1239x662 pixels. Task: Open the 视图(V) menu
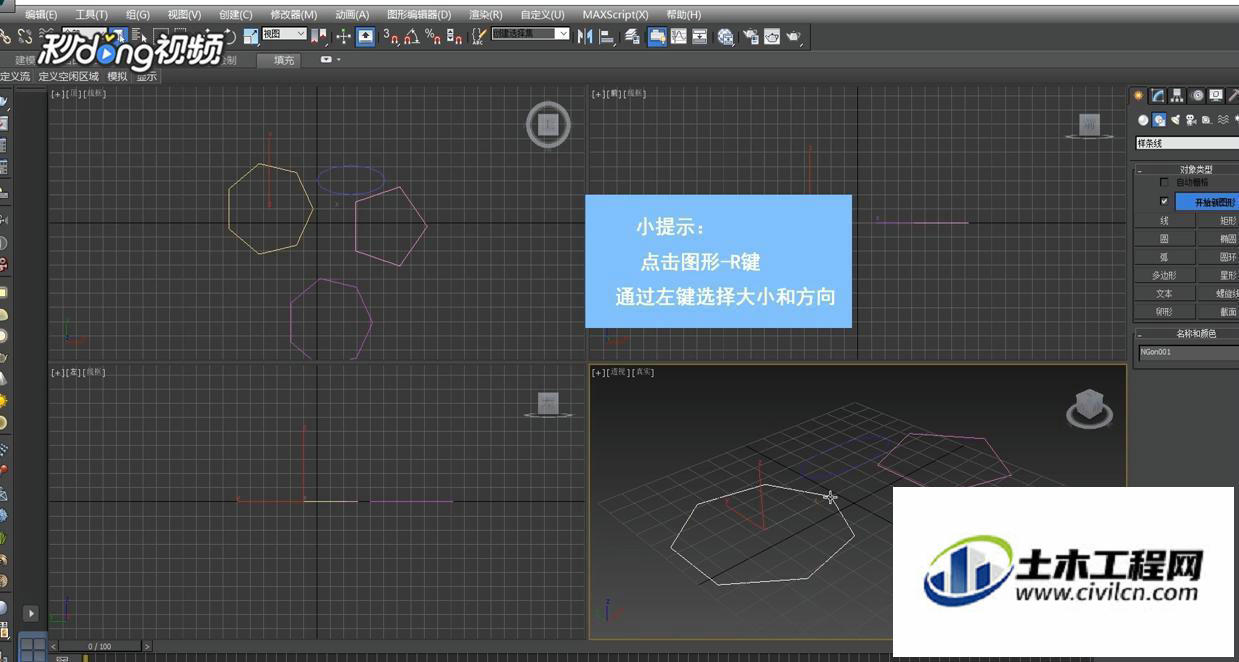[x=184, y=15]
